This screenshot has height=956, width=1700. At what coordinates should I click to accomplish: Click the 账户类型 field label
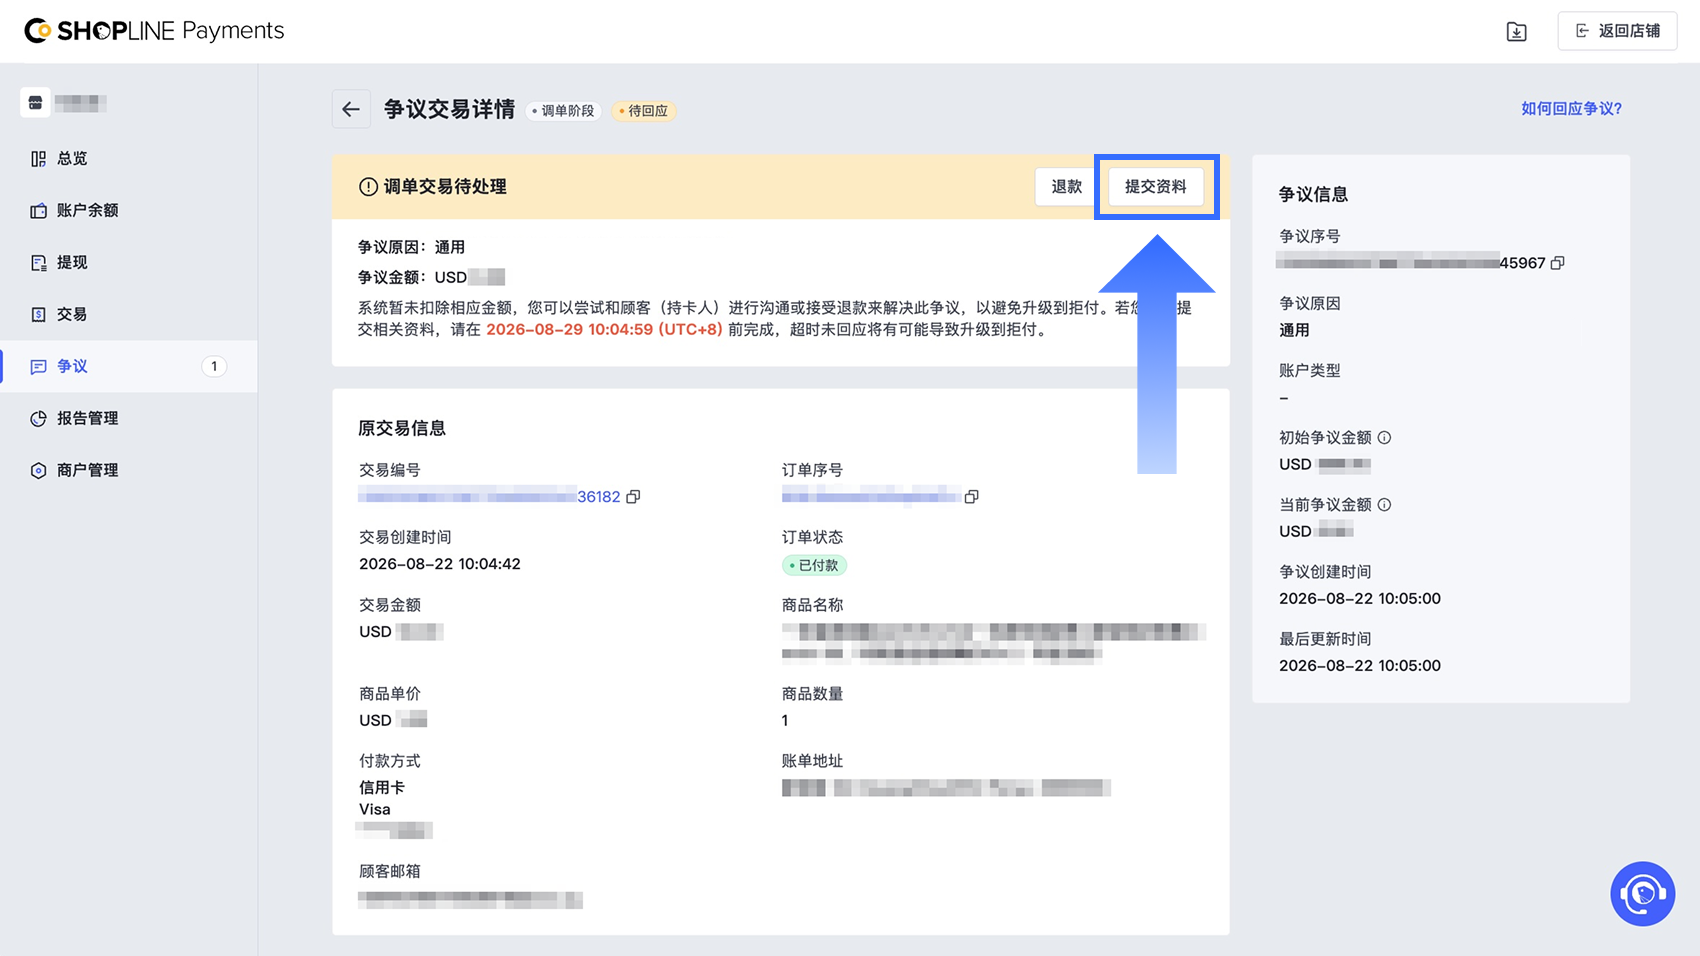point(1310,371)
